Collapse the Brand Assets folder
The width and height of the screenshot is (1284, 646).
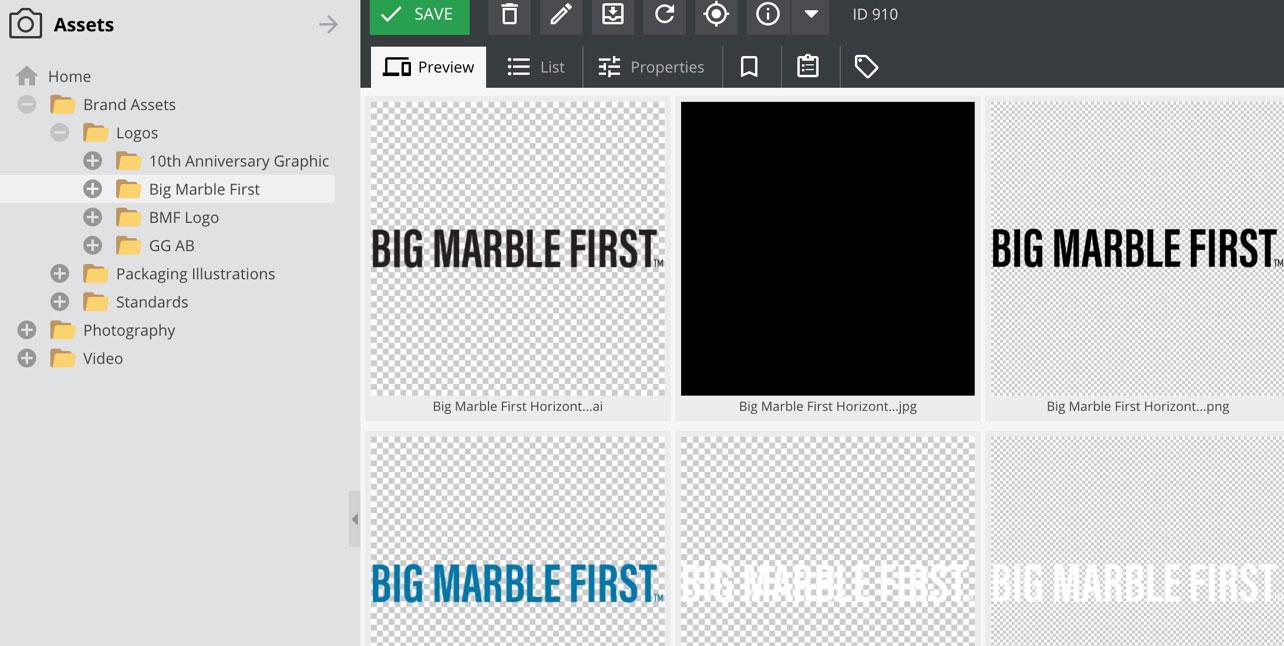pos(27,104)
